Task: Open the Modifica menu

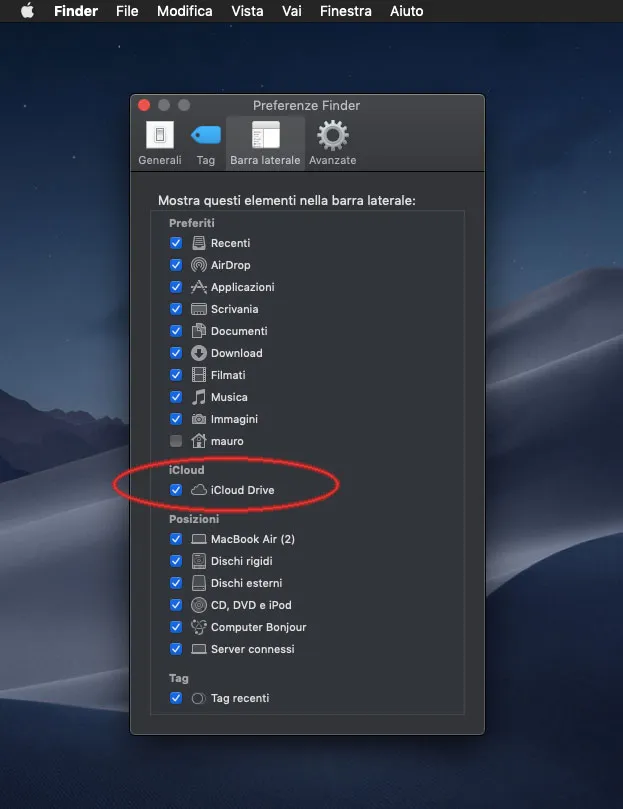Action: 184,11
